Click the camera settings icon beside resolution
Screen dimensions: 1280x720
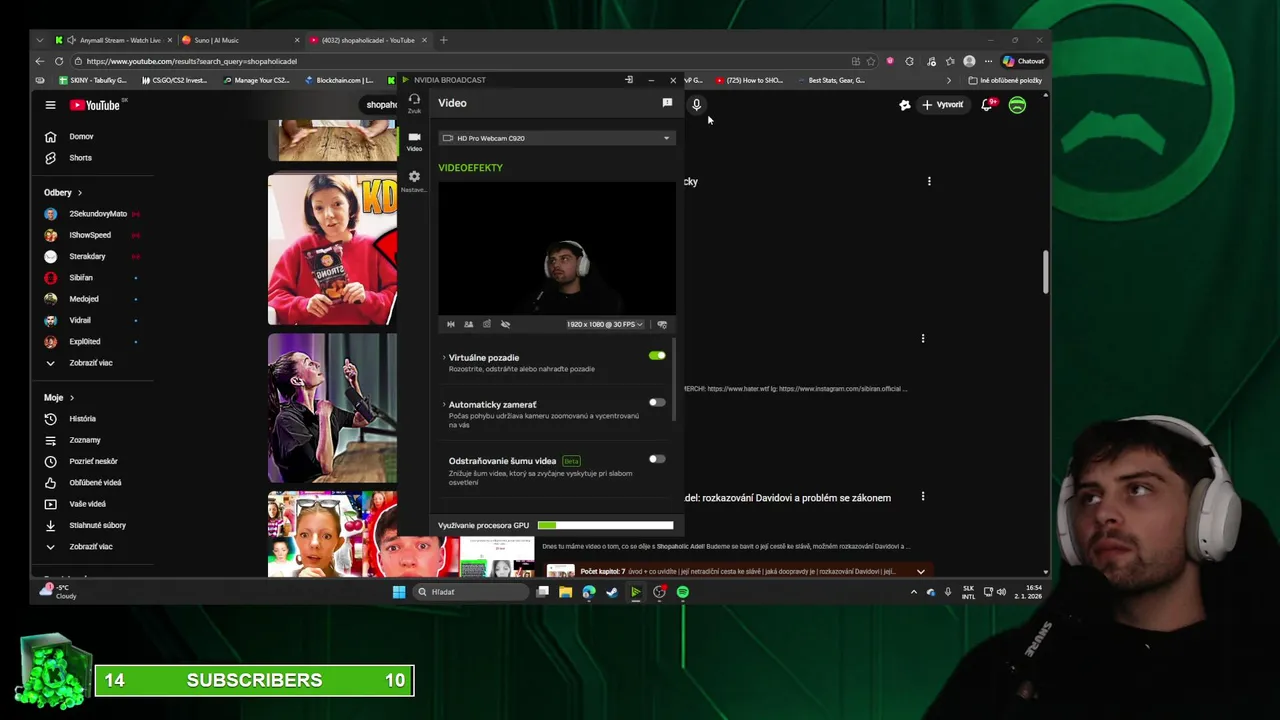[662, 324]
